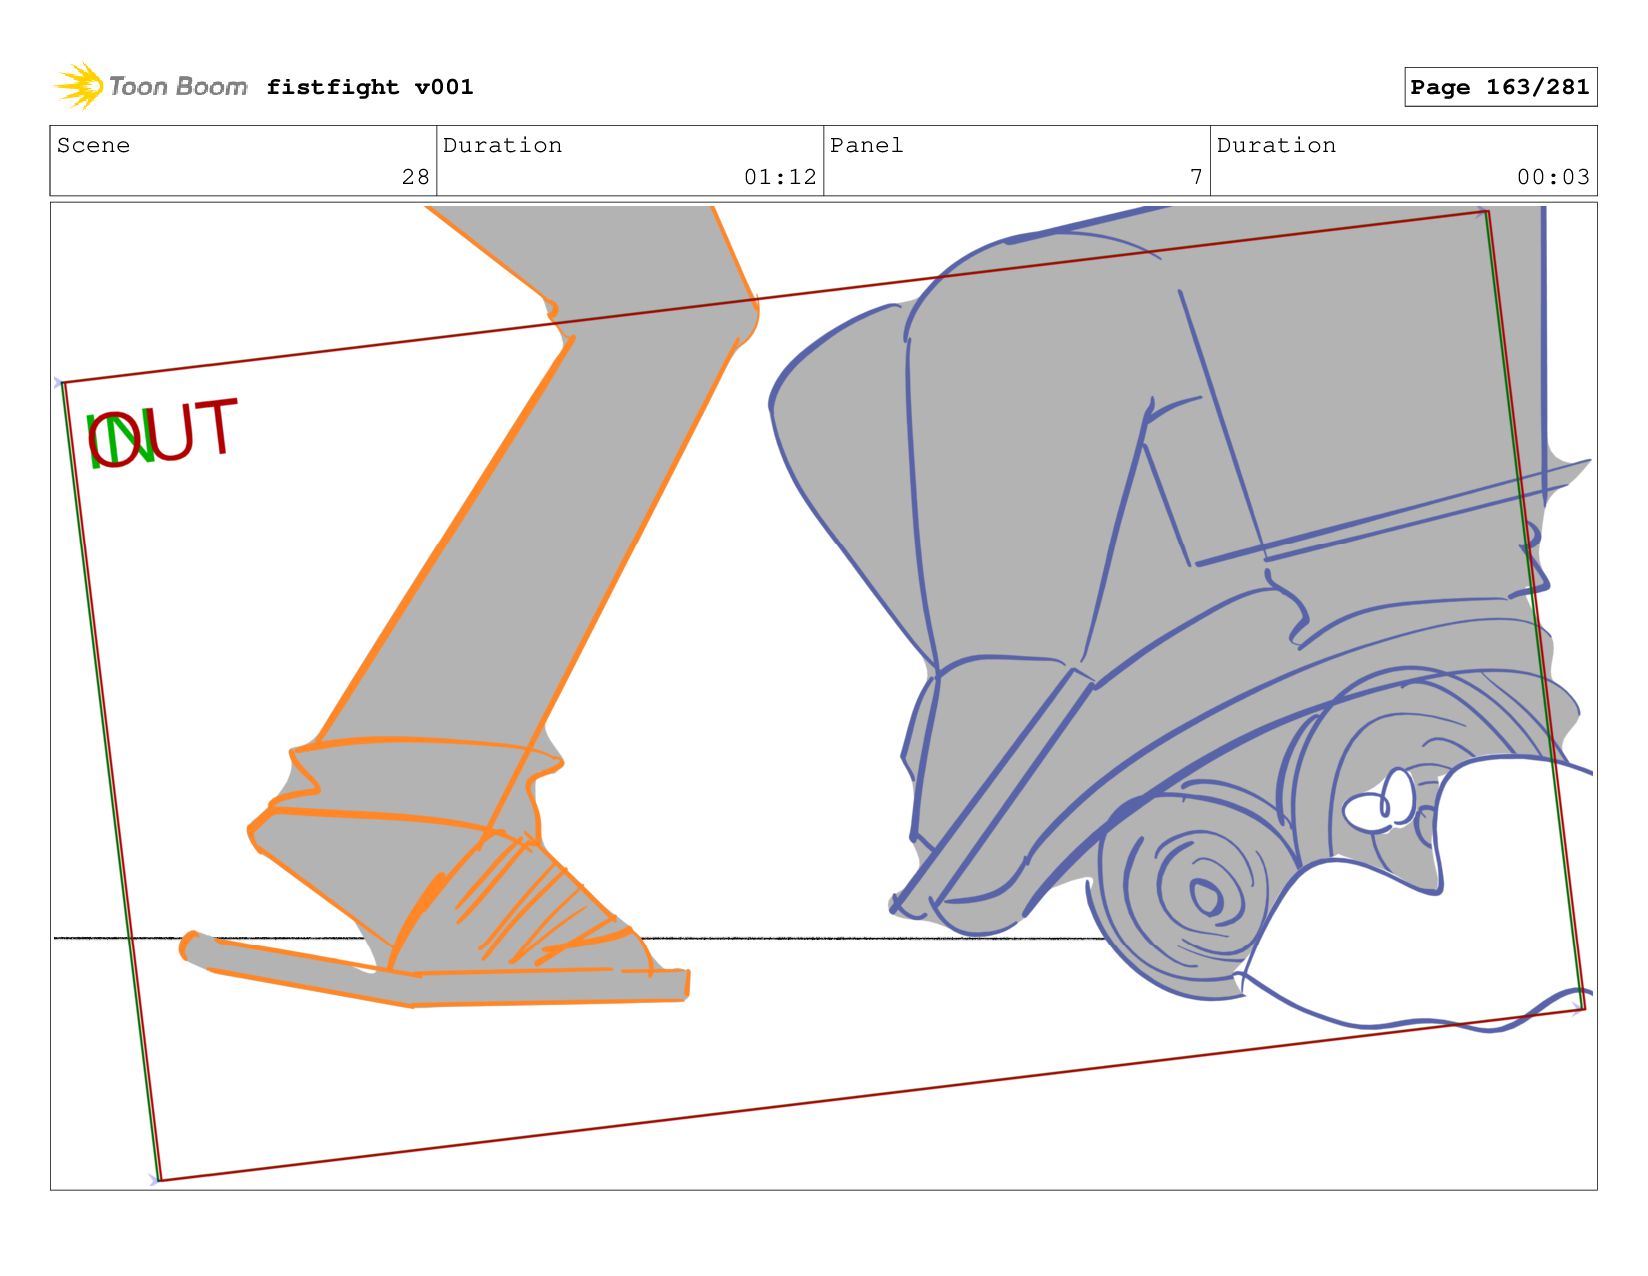This screenshot has height=1276, width=1648.
Task: Click the 'Panel' header label
Action: click(866, 145)
